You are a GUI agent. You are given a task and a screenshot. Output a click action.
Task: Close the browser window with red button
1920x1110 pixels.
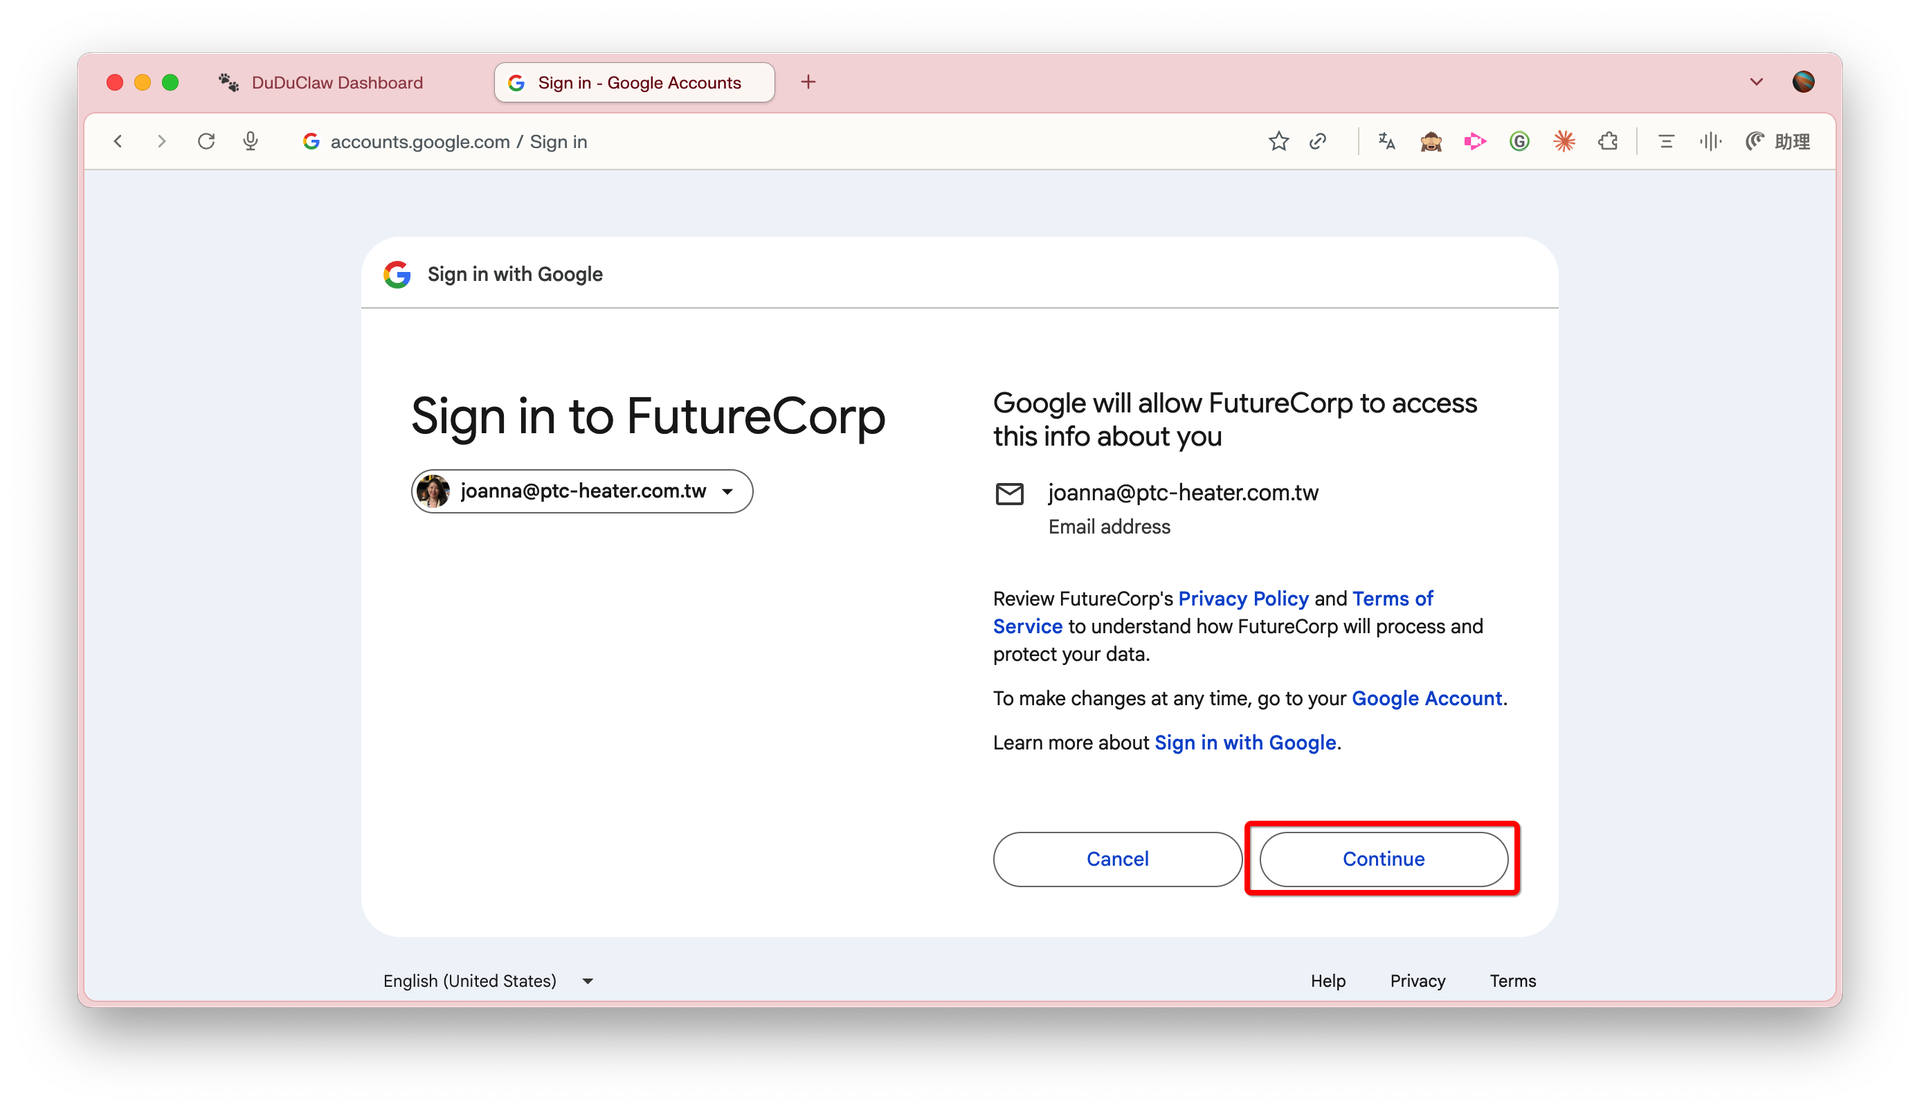[115, 82]
